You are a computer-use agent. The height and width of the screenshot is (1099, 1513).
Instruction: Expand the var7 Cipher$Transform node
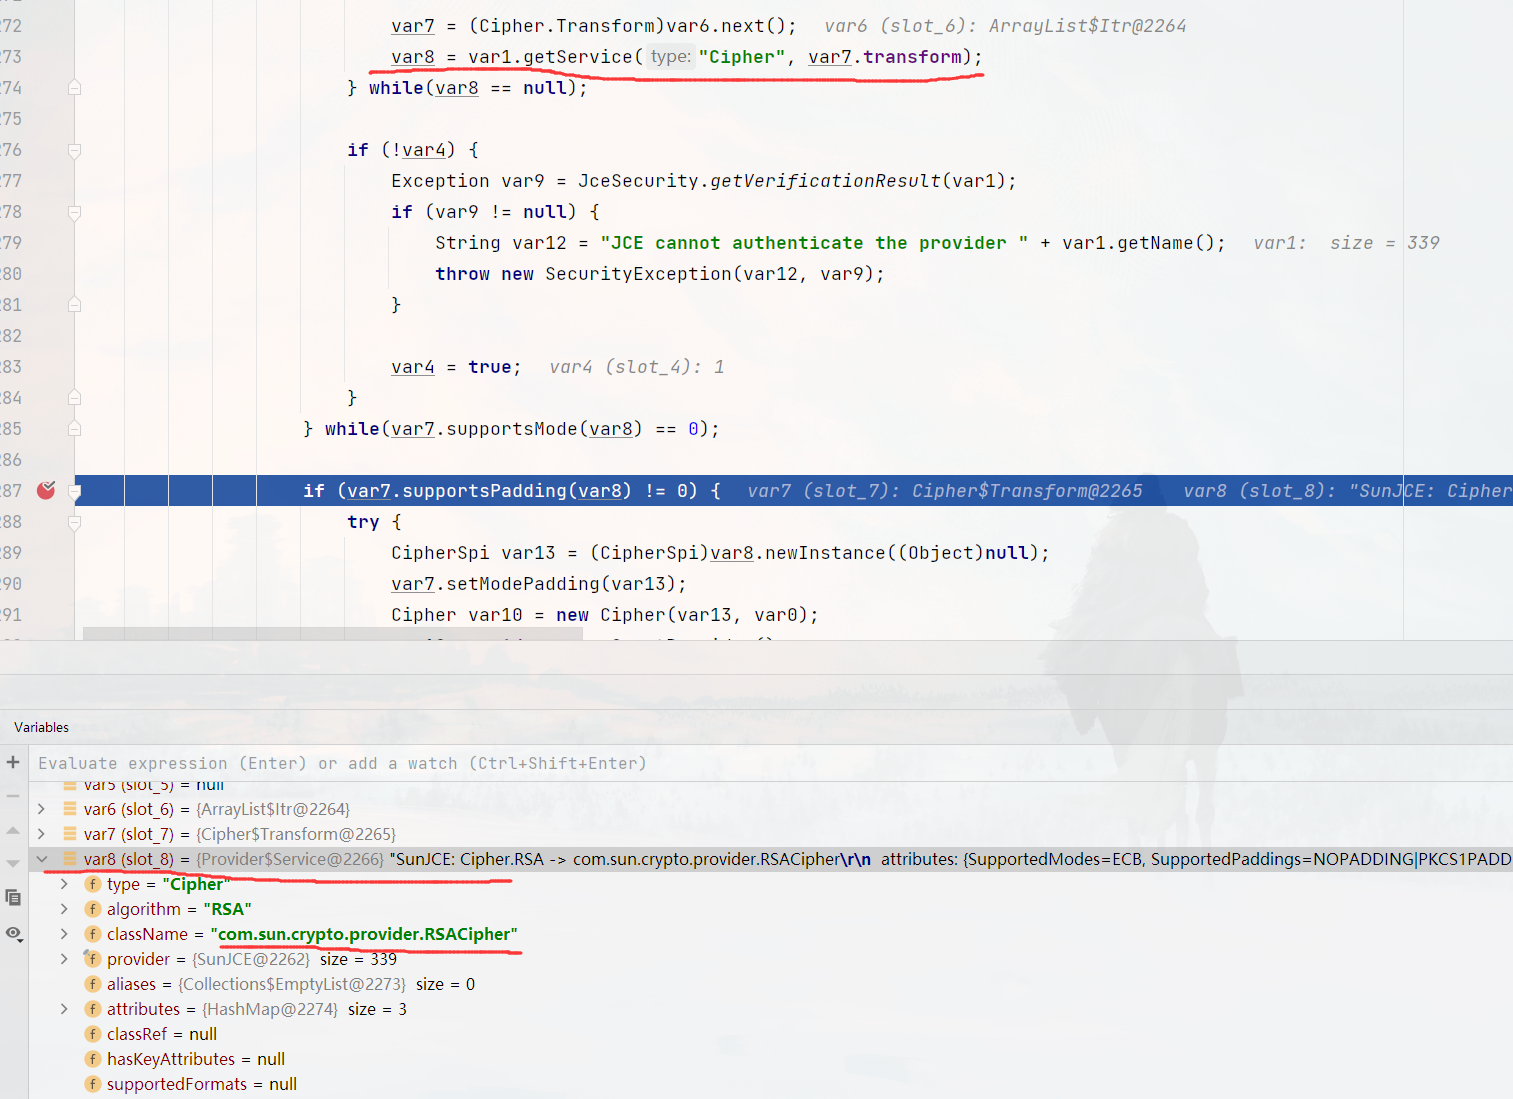point(41,833)
